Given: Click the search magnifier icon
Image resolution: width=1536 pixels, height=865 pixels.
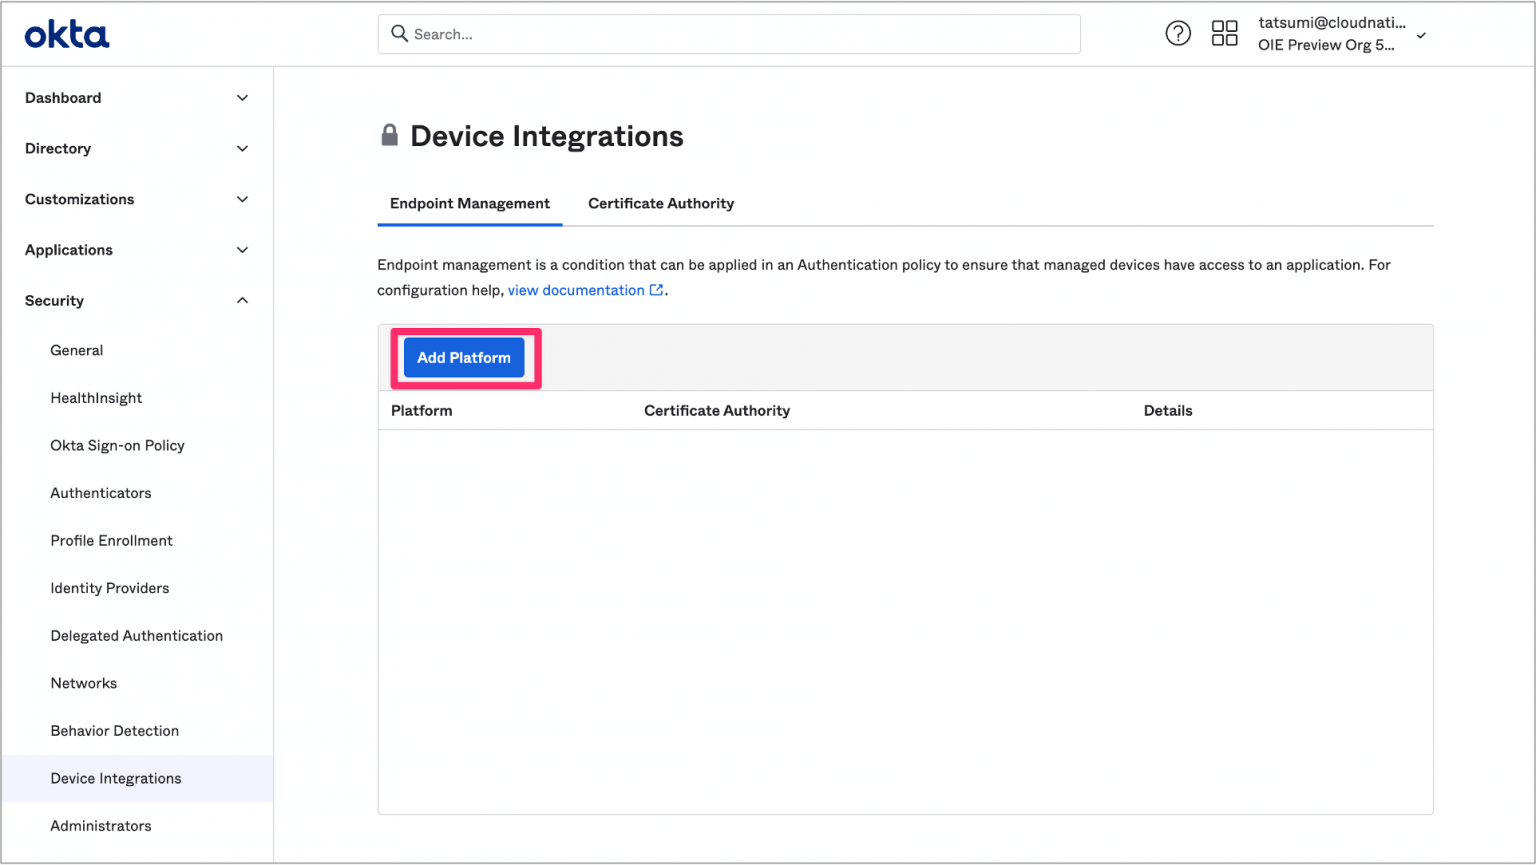Looking at the screenshot, I should 399,33.
